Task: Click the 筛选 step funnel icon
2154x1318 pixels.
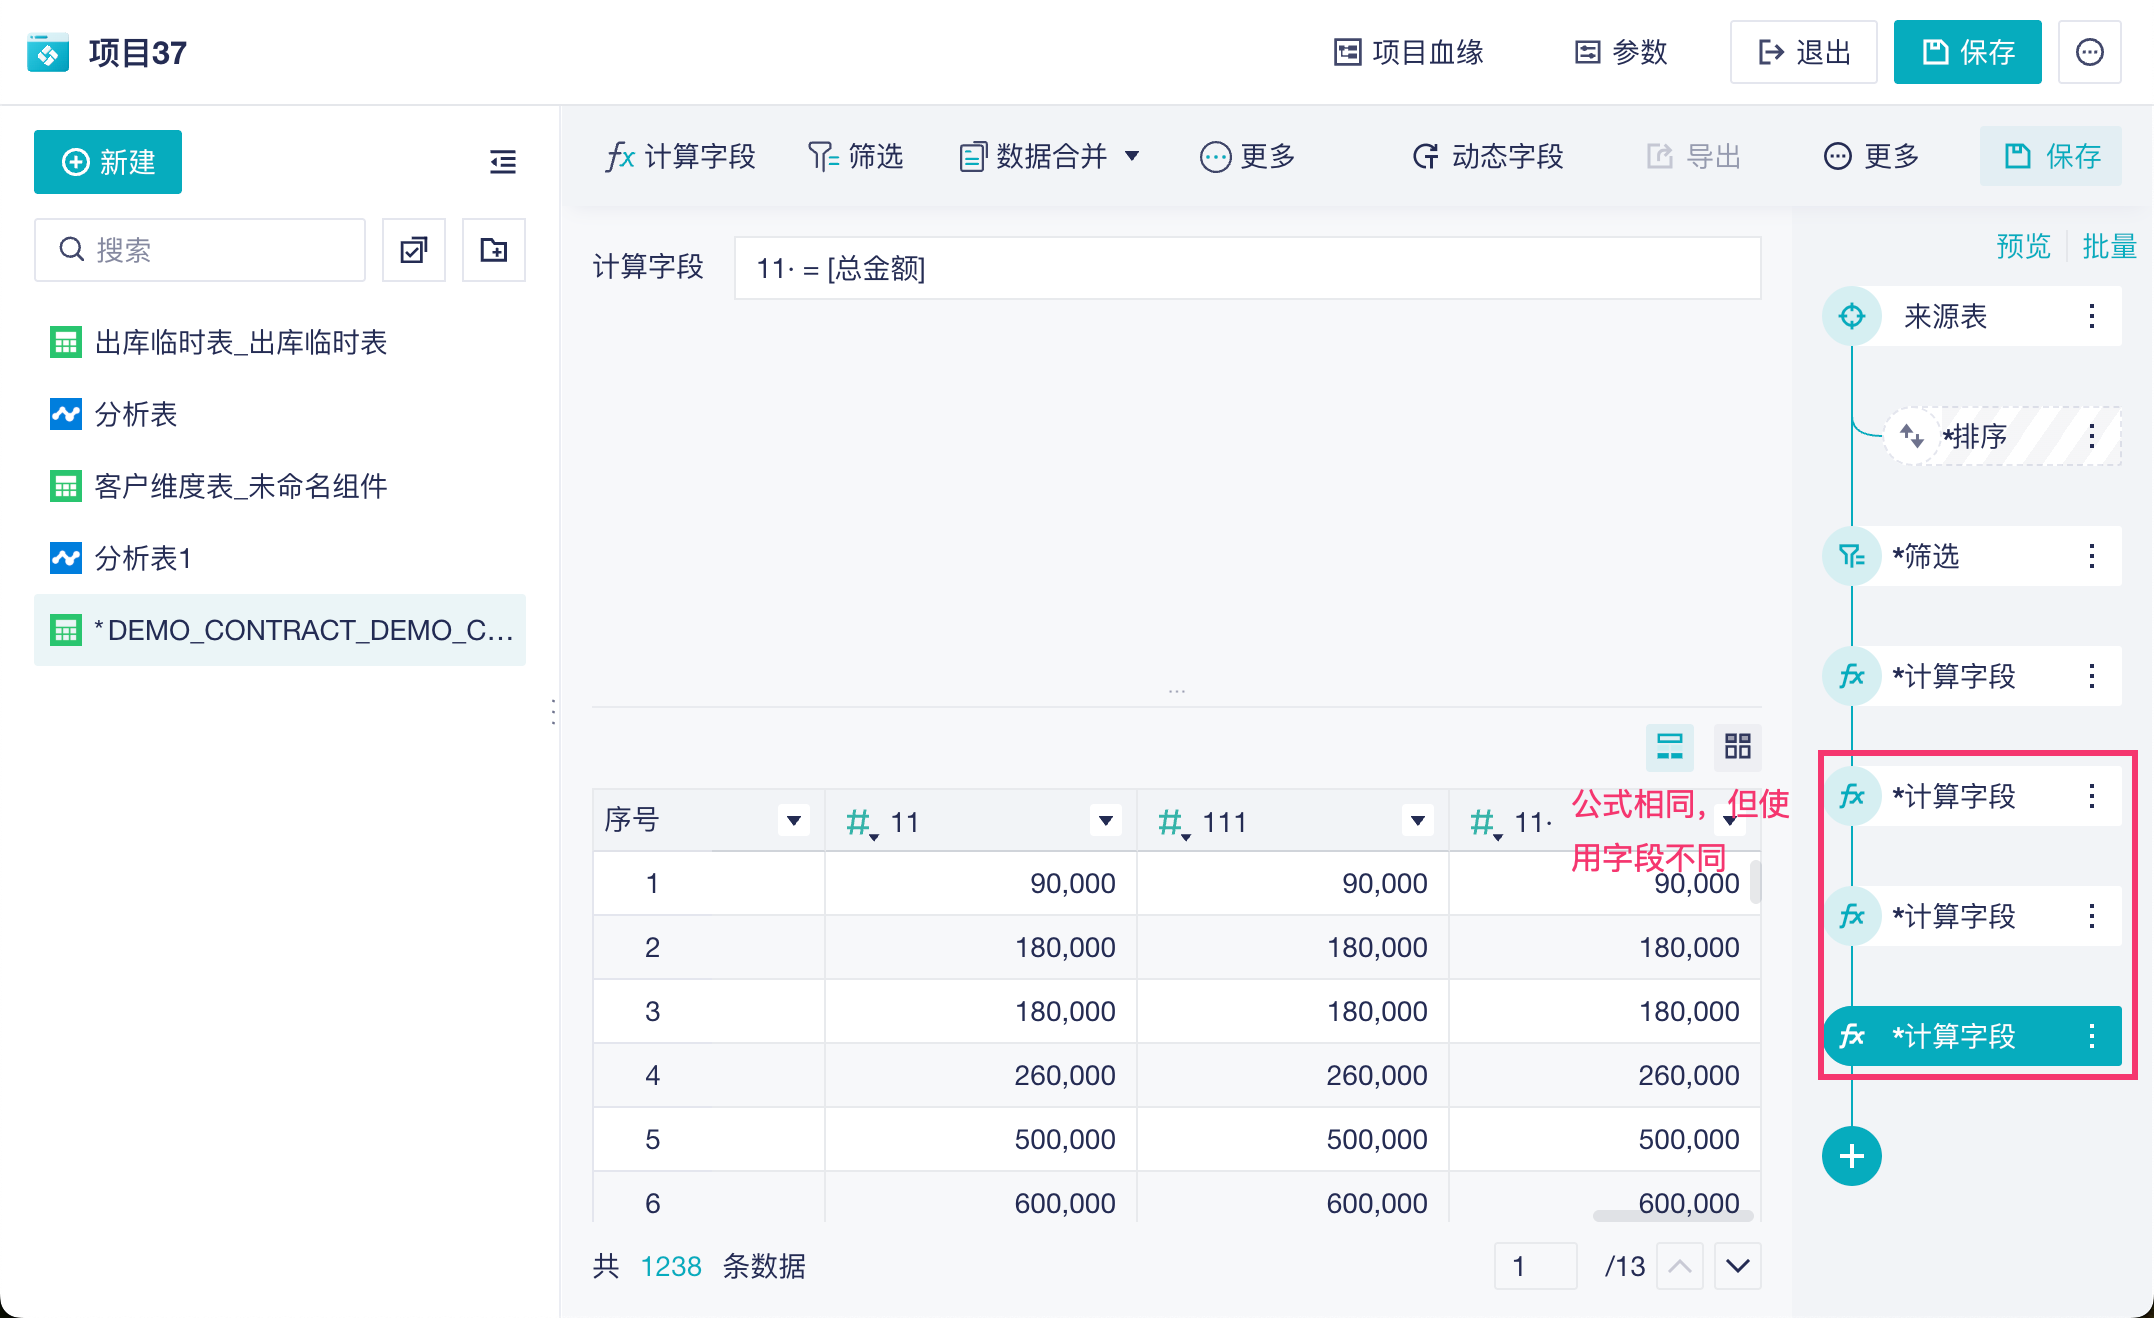Action: (1851, 557)
